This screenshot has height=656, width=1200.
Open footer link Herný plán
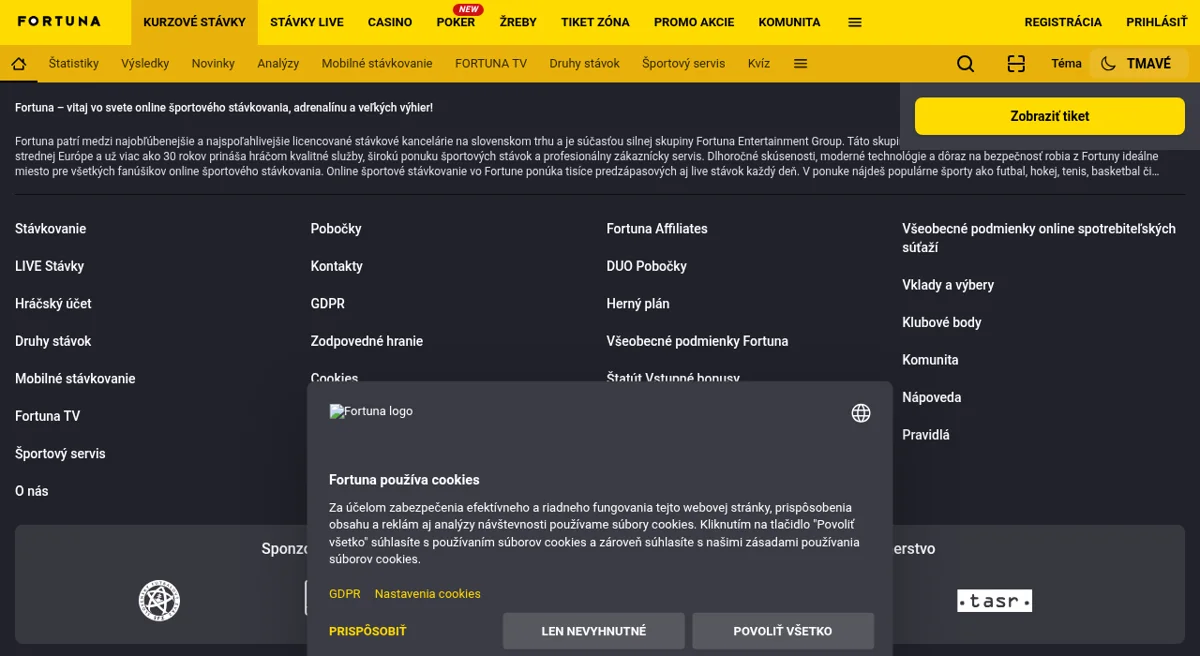(x=638, y=304)
